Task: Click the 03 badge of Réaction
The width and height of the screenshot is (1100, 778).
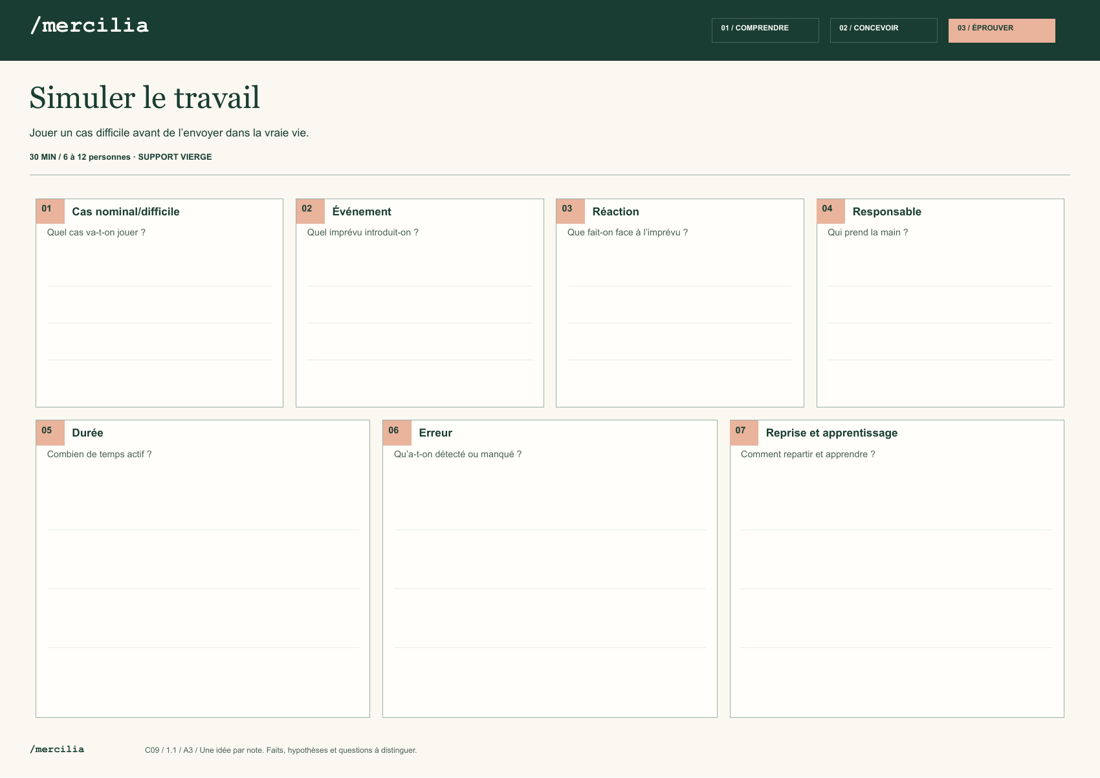Action: click(x=570, y=210)
